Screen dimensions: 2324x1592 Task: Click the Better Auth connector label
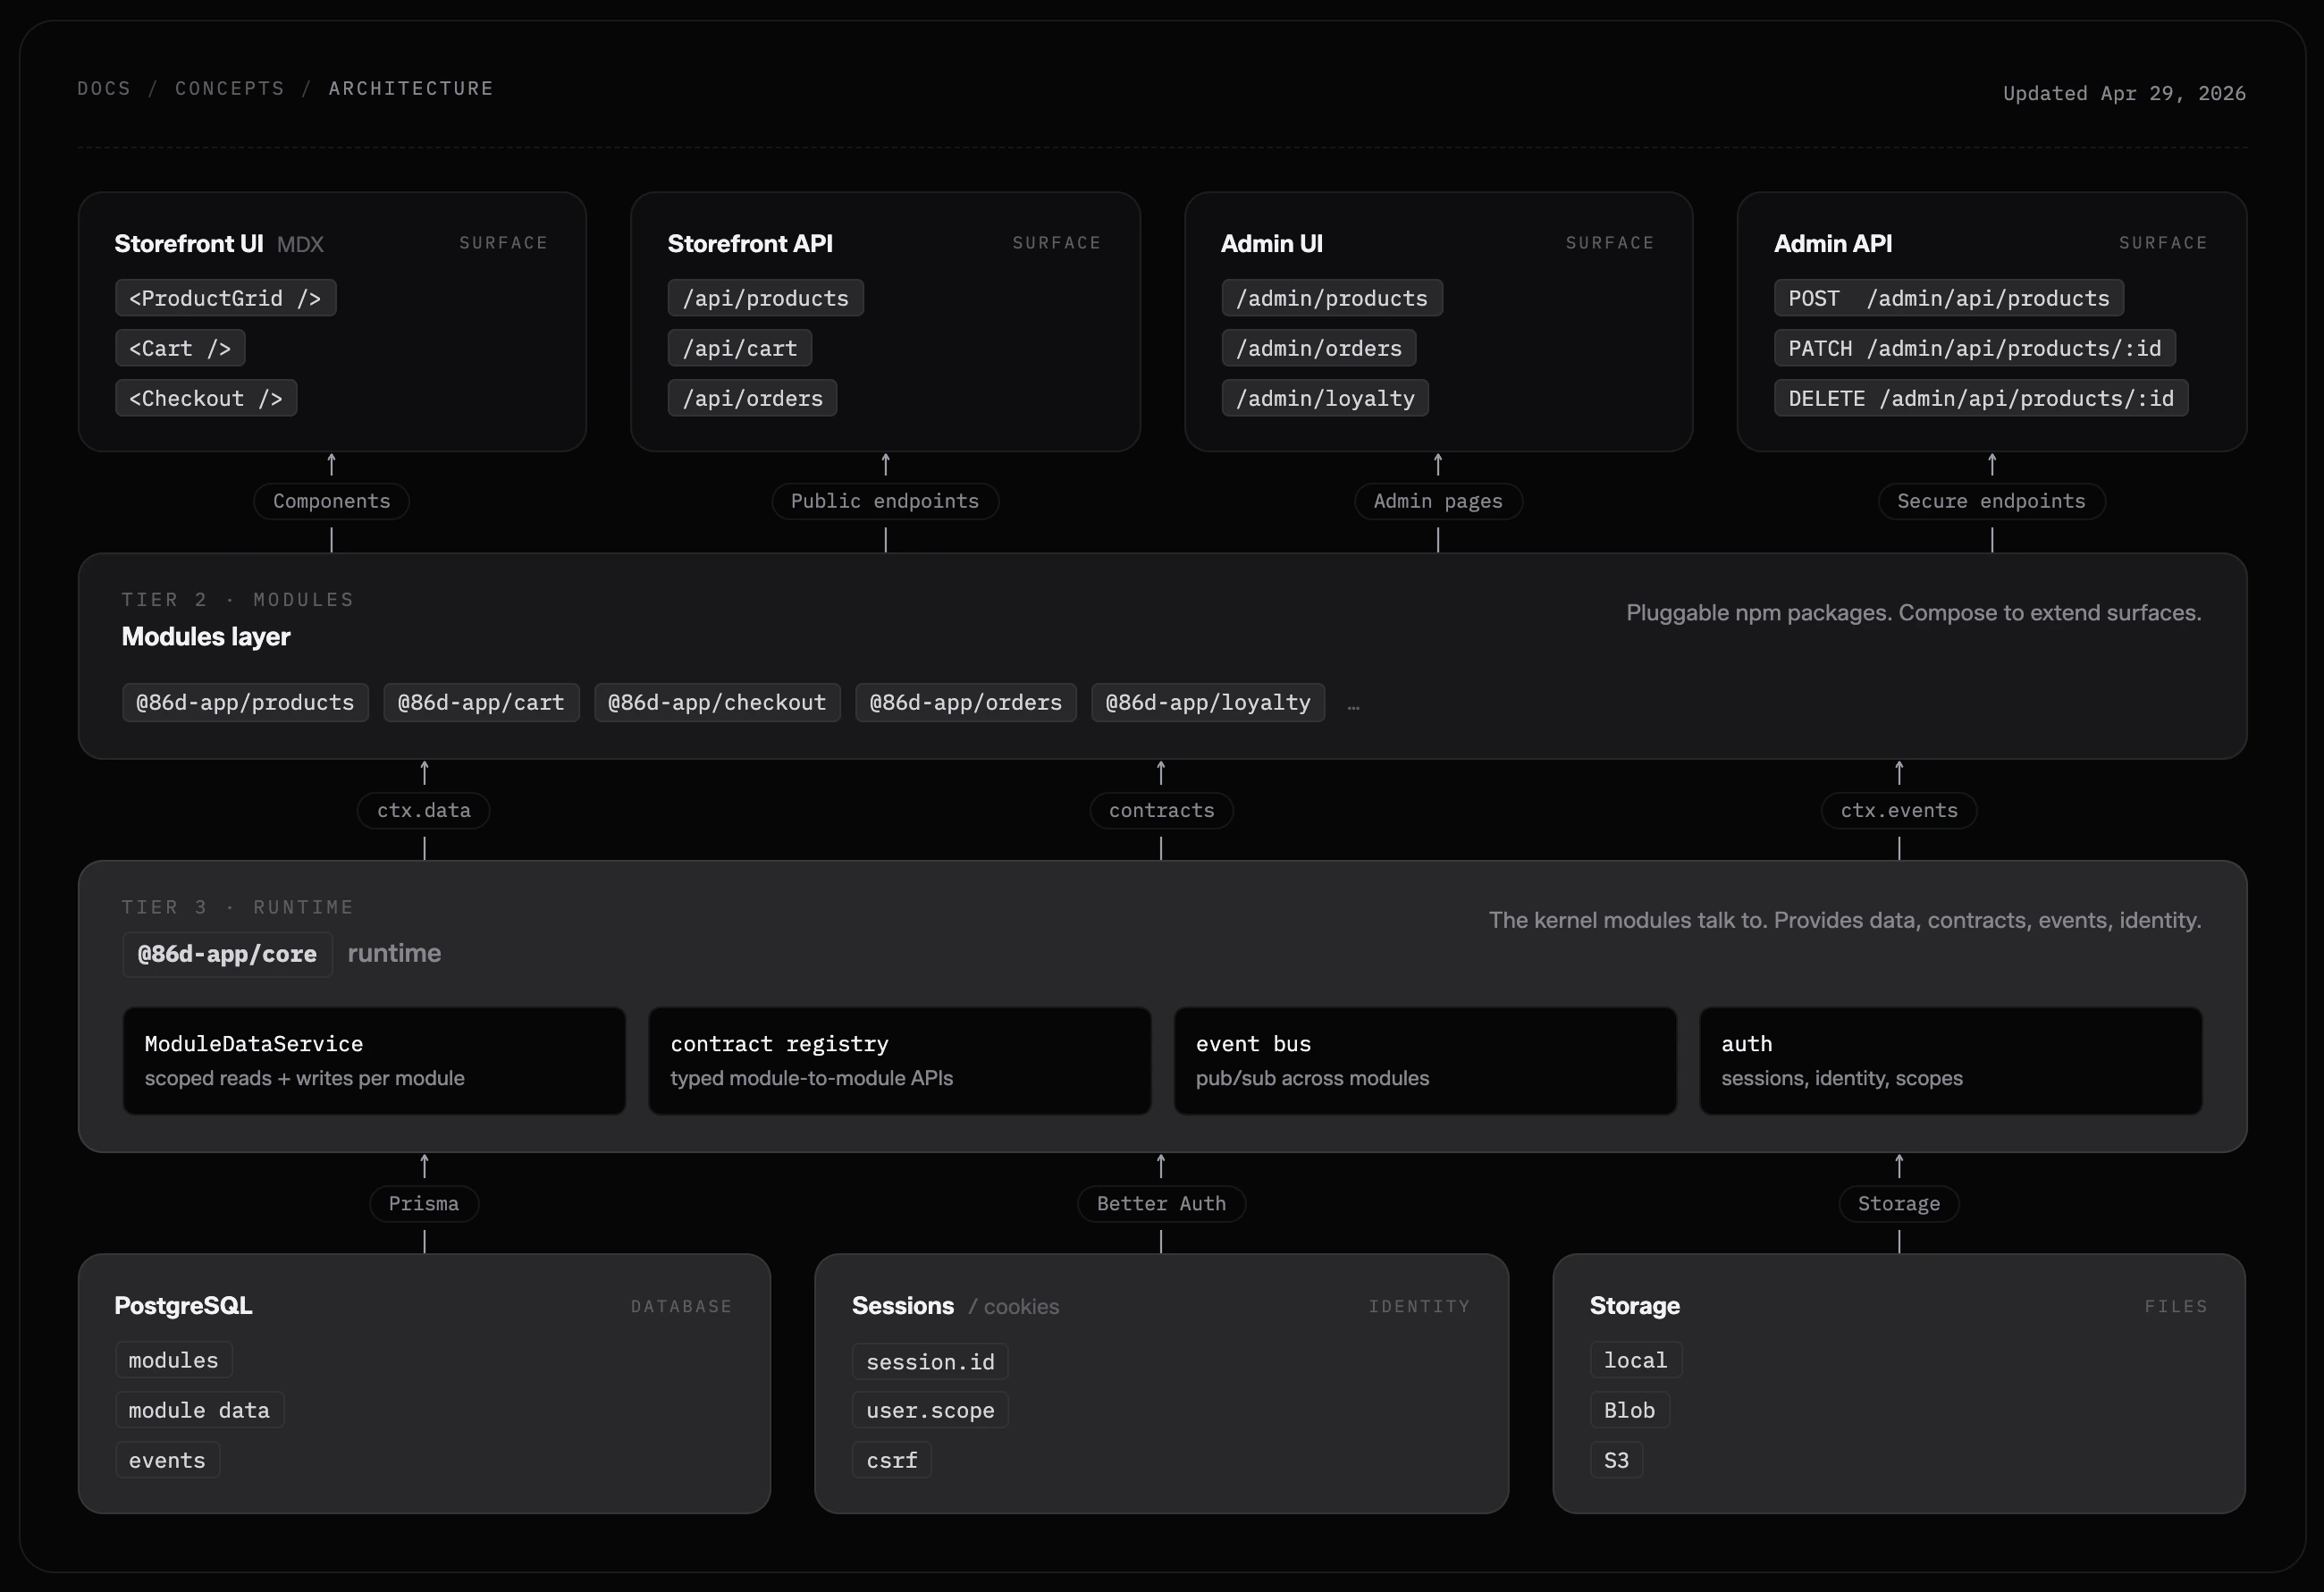pos(1161,1203)
